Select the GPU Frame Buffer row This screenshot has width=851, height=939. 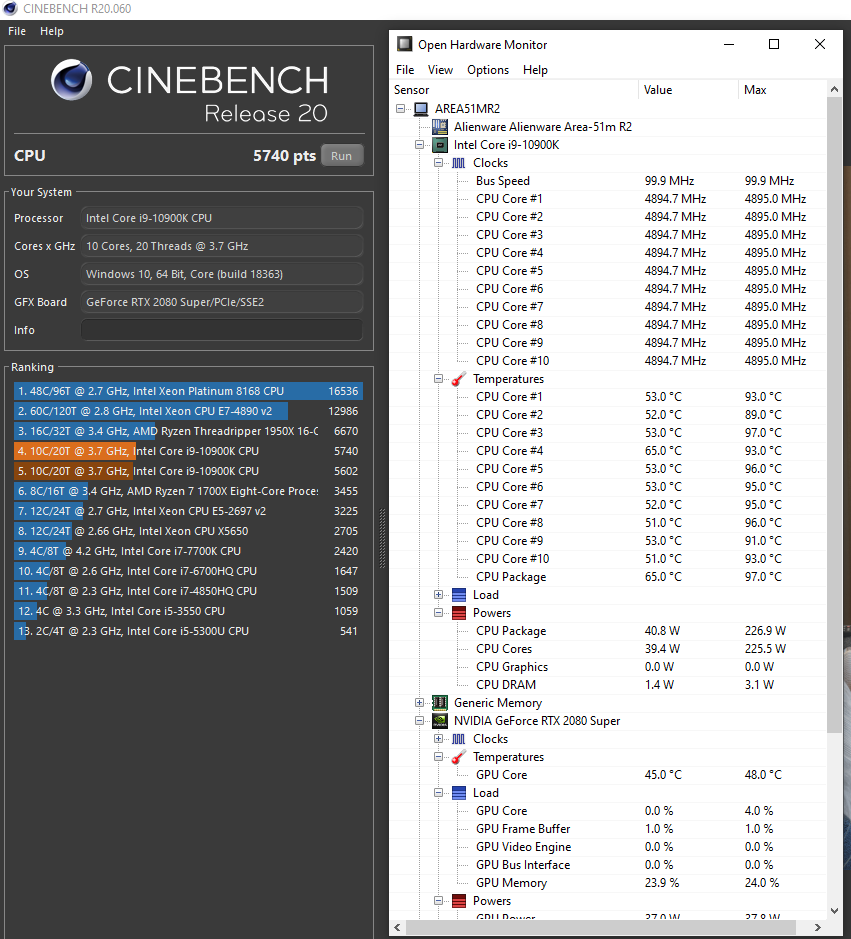pos(608,829)
